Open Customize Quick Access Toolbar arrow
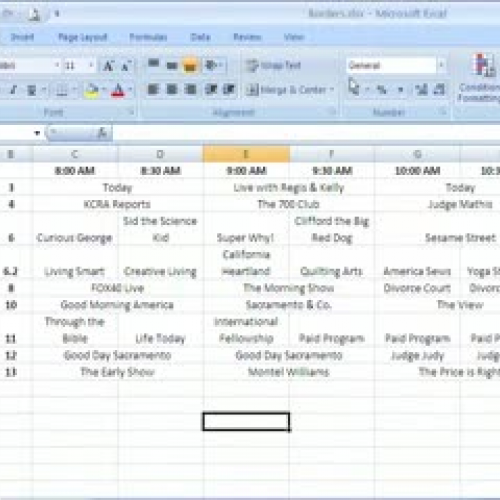This screenshot has width=500, height=500. [57, 14]
